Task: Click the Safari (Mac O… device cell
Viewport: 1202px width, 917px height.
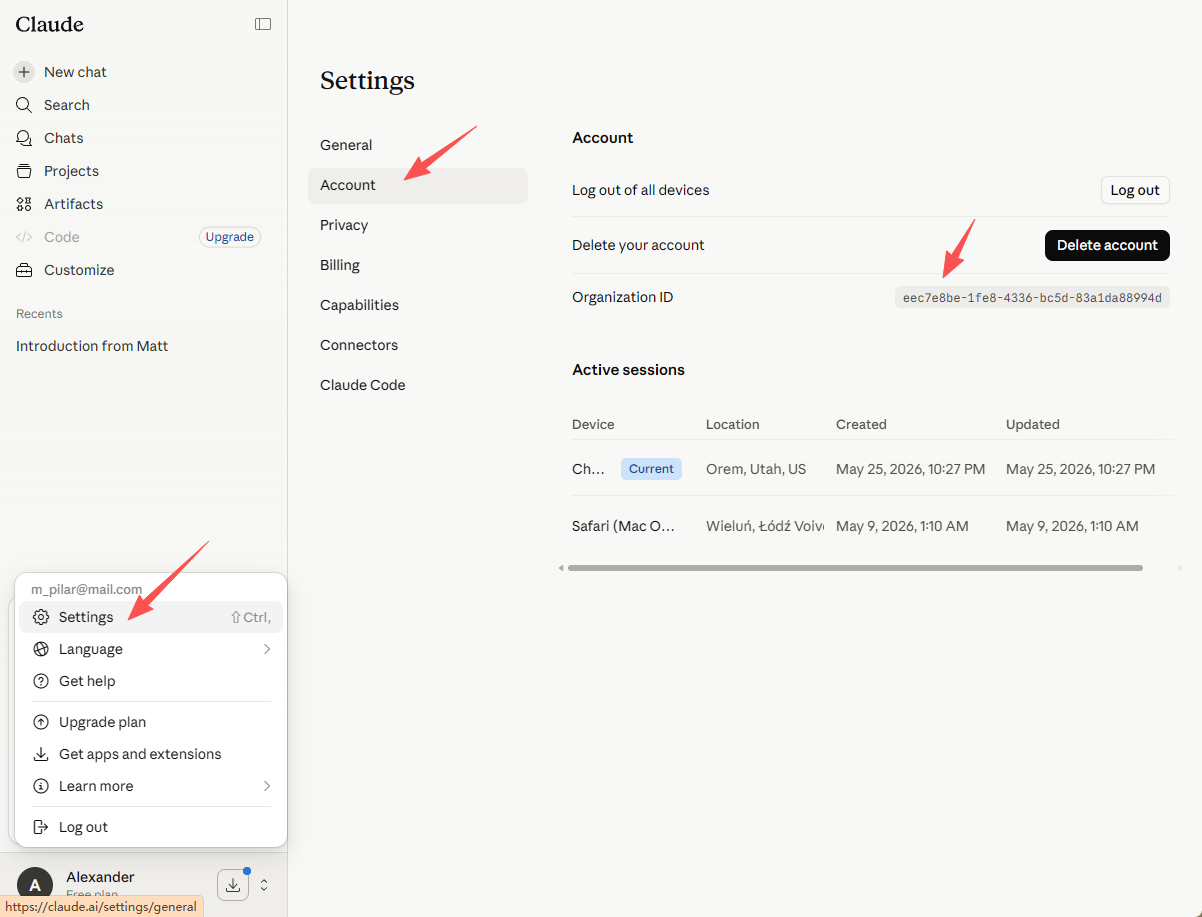Action: coord(624,526)
